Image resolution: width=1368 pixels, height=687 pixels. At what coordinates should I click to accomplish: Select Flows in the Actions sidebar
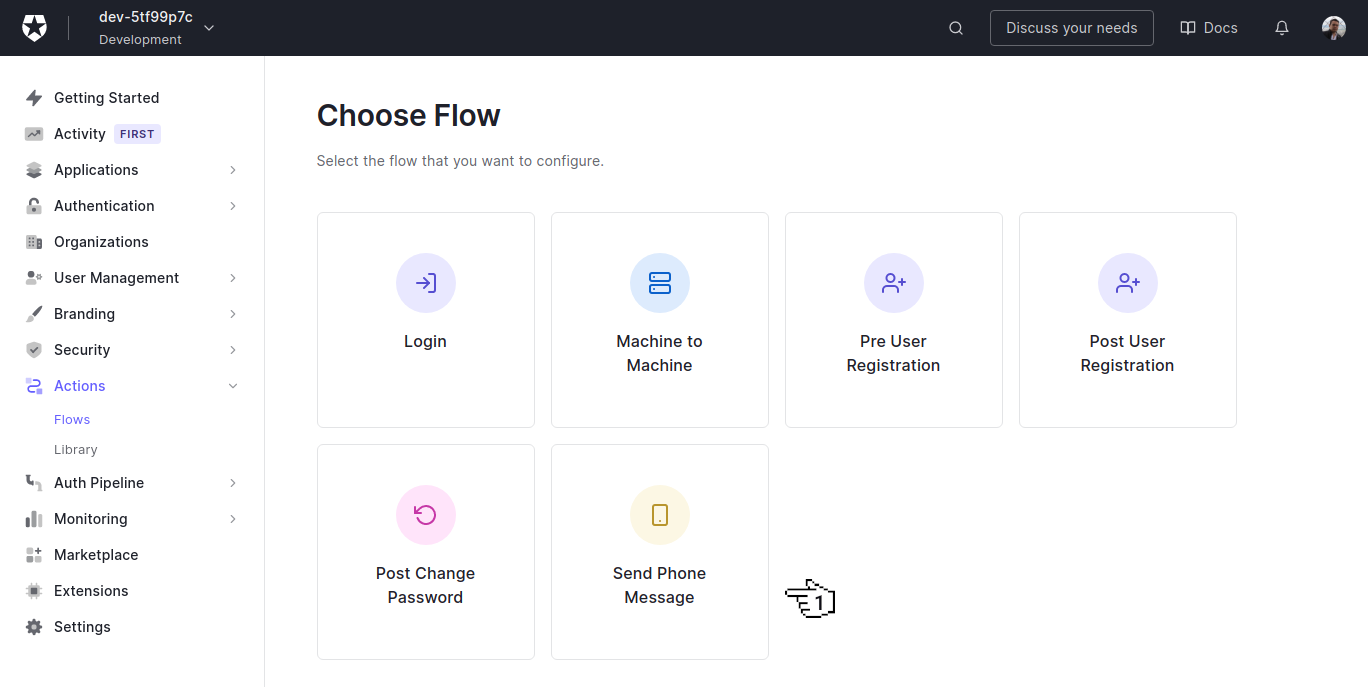[71, 419]
